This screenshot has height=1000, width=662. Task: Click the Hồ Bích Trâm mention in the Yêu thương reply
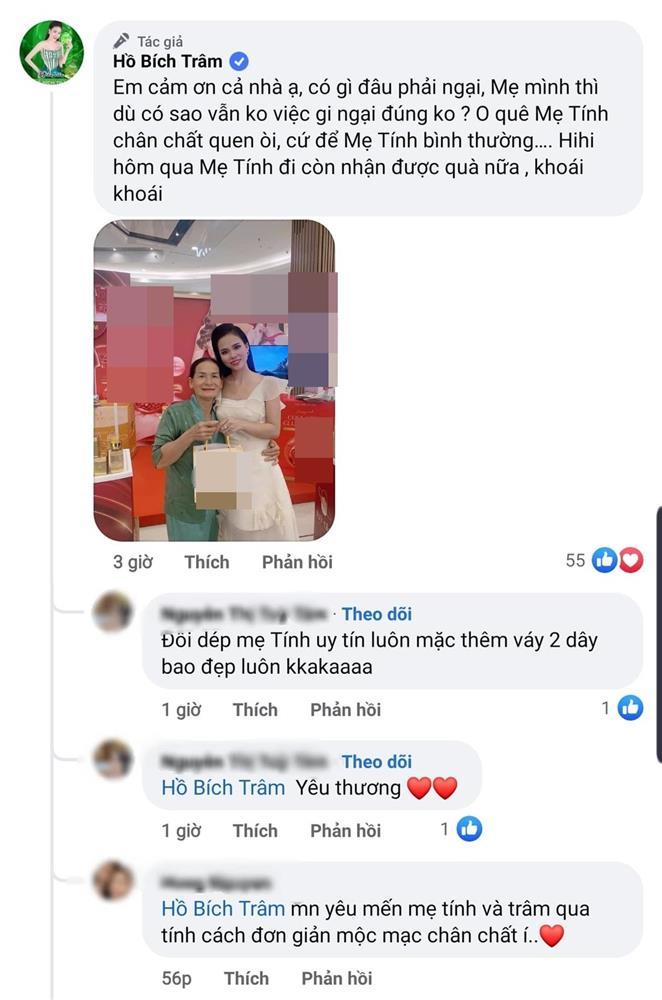click(x=223, y=788)
